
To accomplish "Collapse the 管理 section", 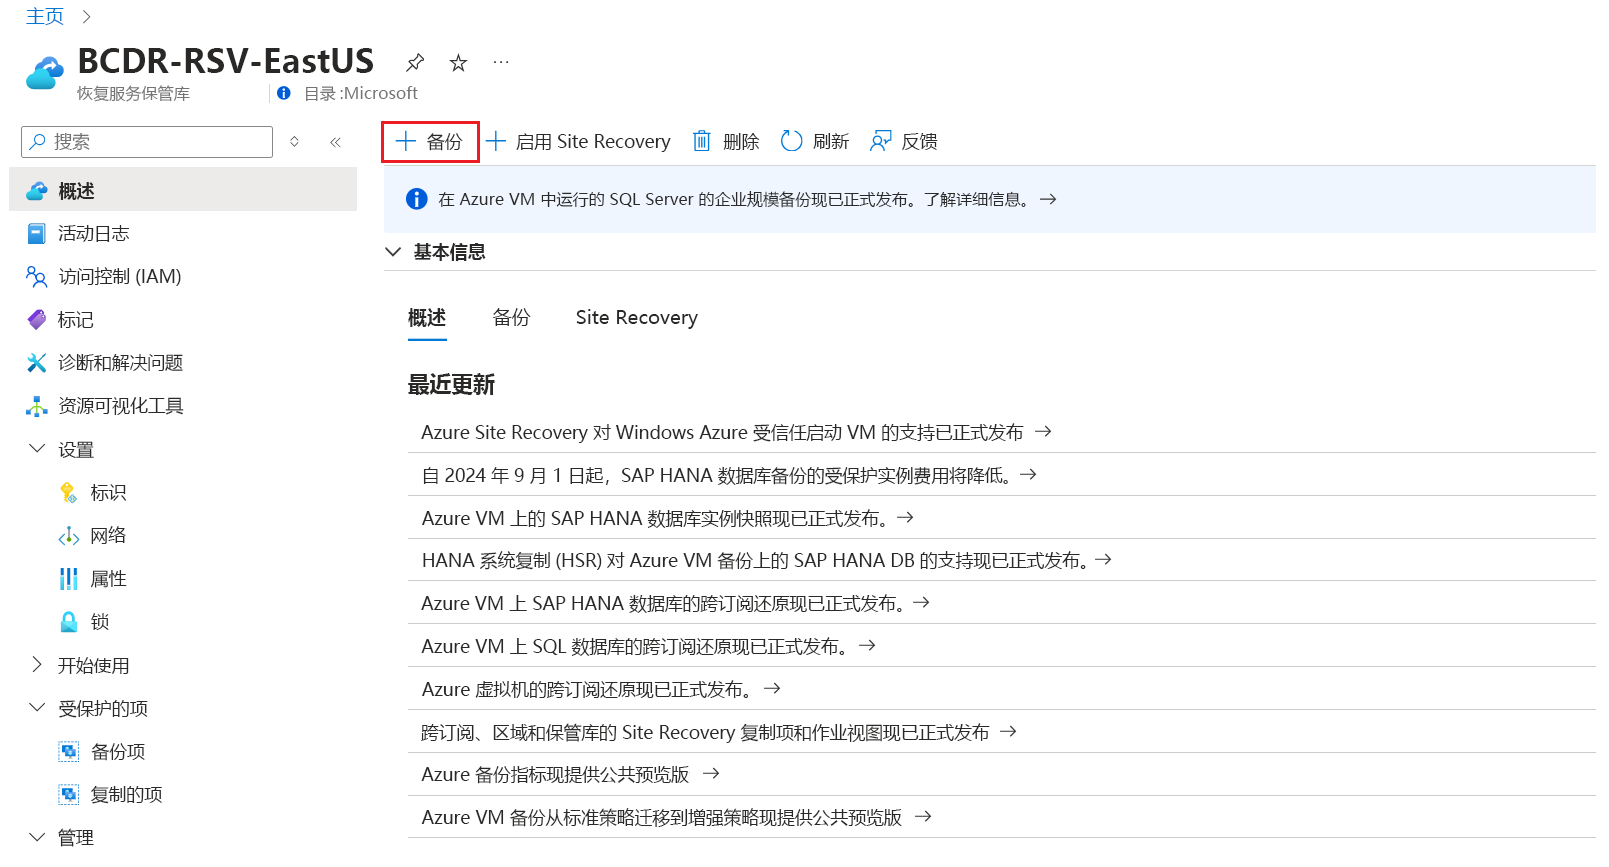I will tap(37, 837).
